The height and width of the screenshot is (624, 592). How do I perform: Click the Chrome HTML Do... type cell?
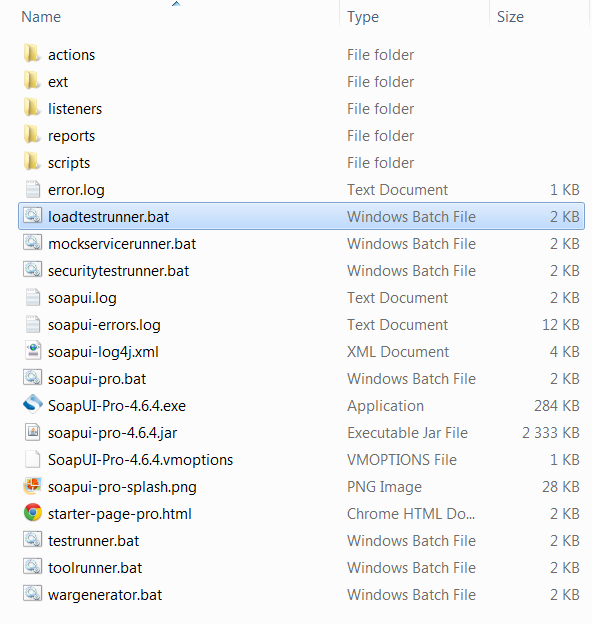(411, 514)
